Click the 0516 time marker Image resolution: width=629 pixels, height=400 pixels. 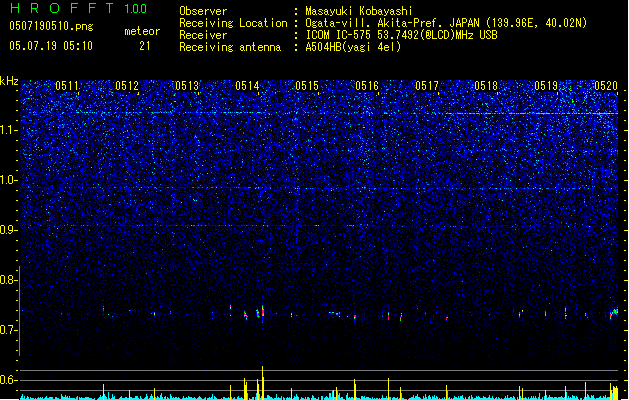point(367,86)
